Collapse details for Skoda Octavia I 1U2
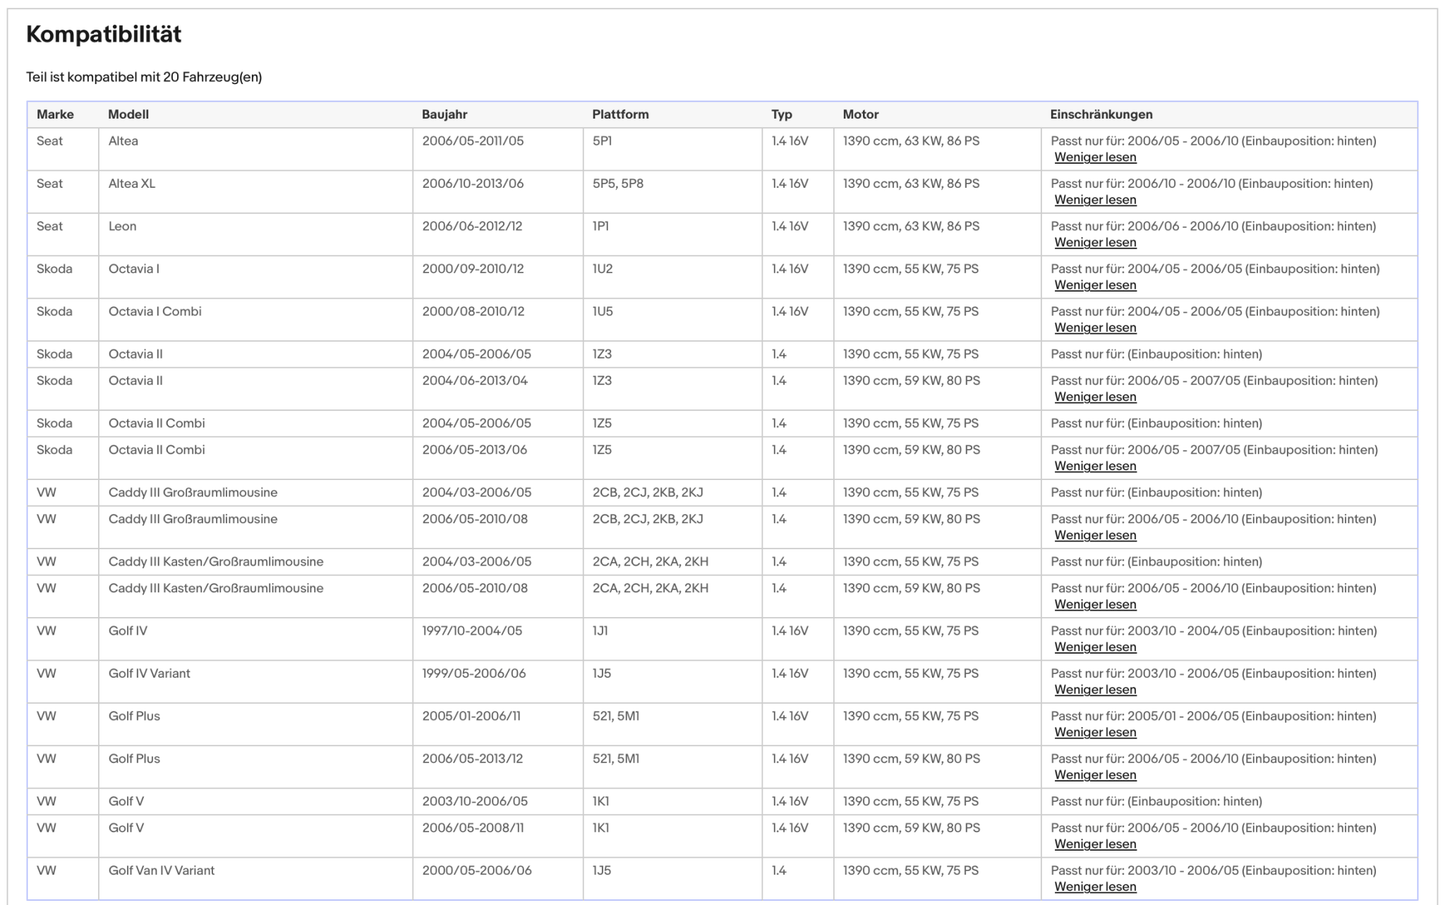Viewport: 1445px width, 905px height. (1095, 285)
